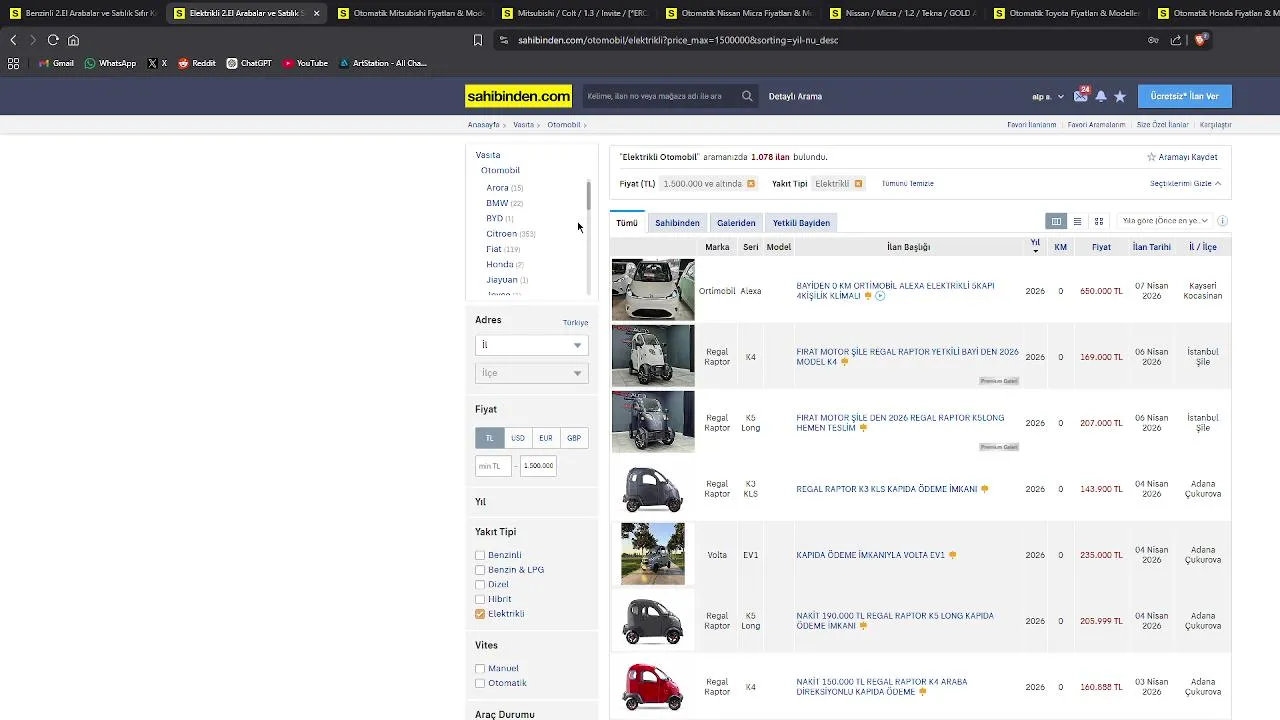Click the Brave shields icon
Image resolution: width=1280 pixels, height=720 pixels.
tap(1201, 40)
